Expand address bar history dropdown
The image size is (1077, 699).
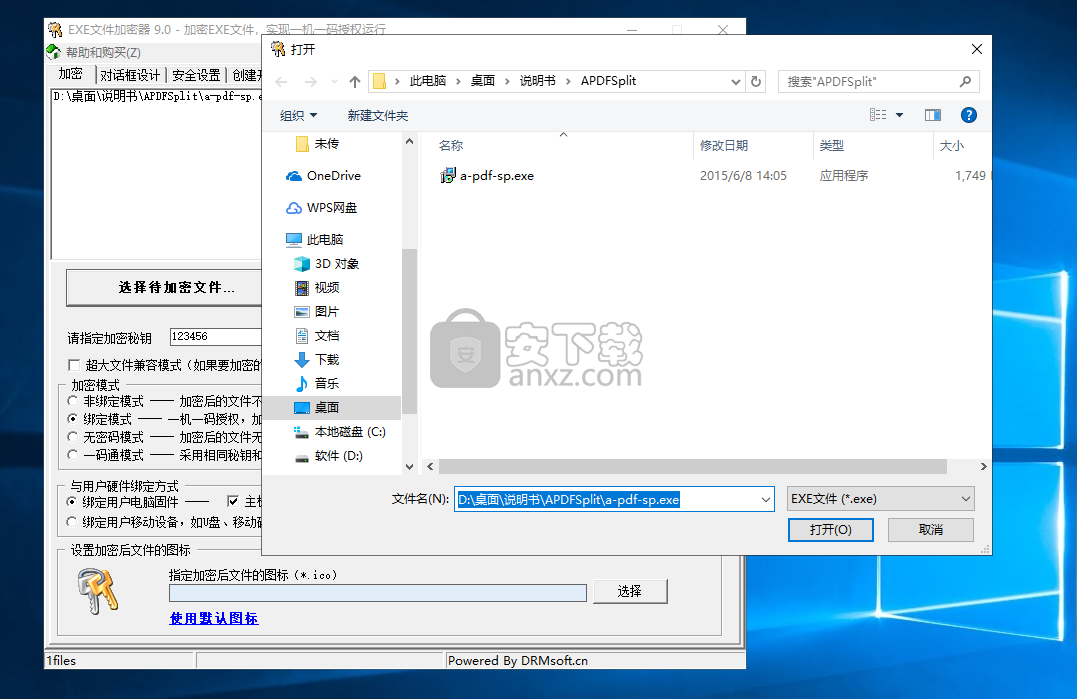pos(736,82)
